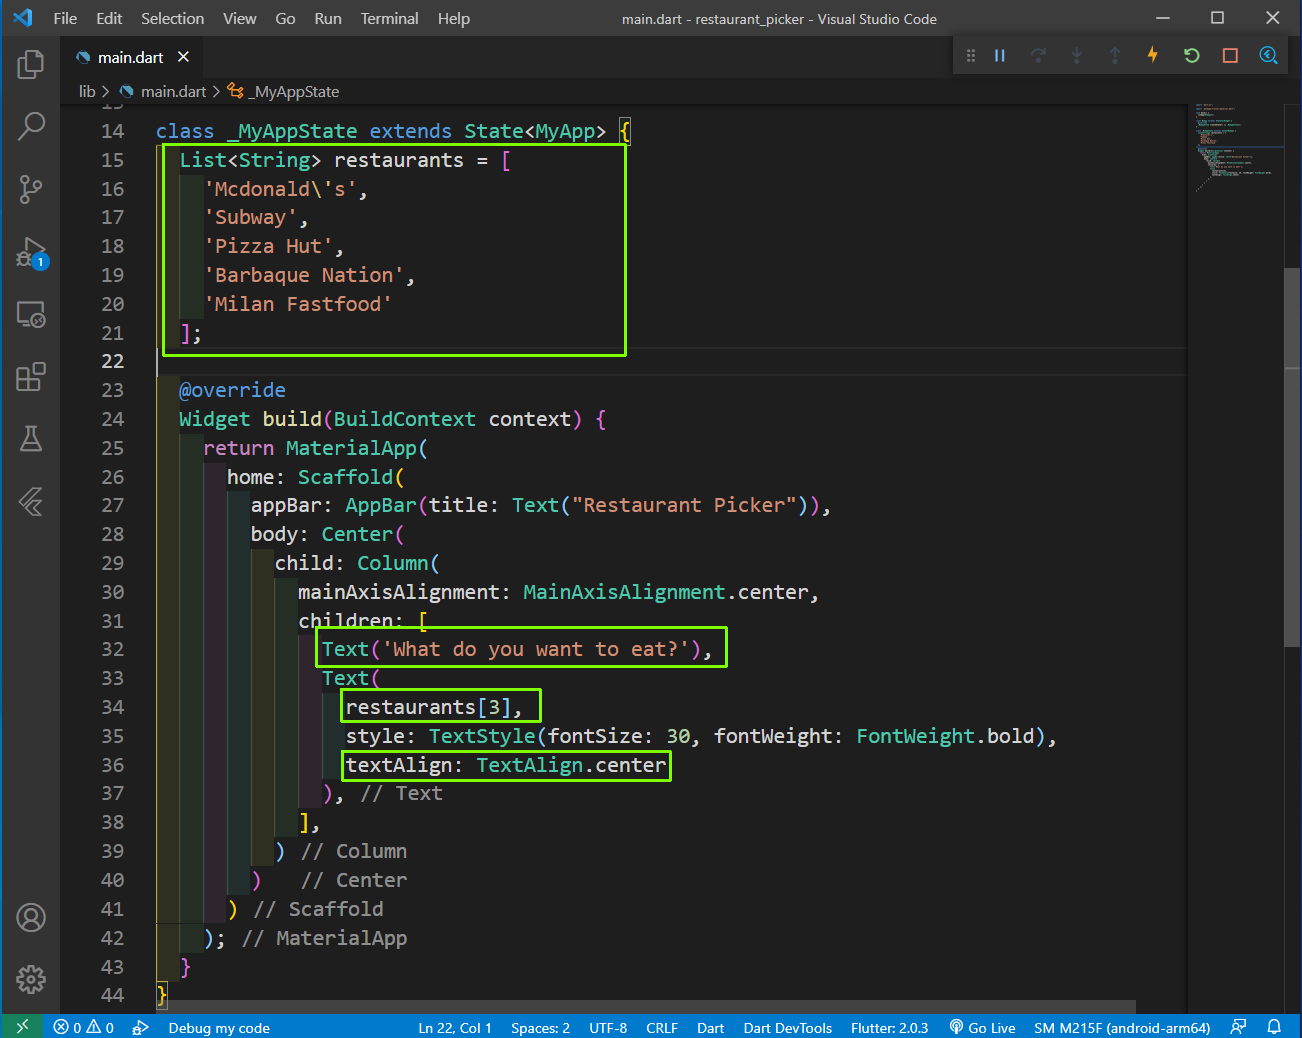Open the Run menu
Screen dimensions: 1302x1038
(x=327, y=18)
